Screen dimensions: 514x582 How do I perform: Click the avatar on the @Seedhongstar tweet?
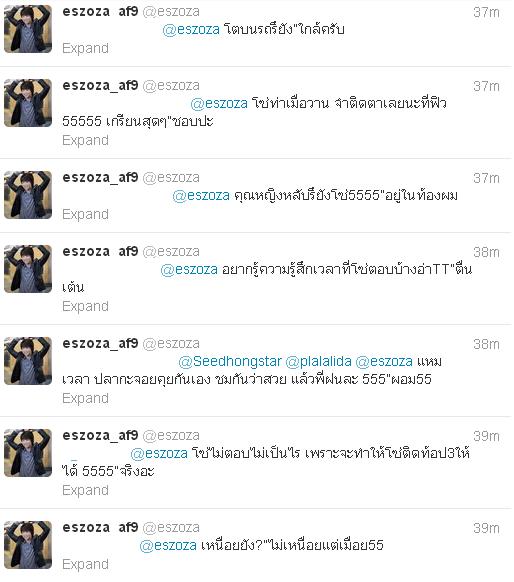pos(28,361)
